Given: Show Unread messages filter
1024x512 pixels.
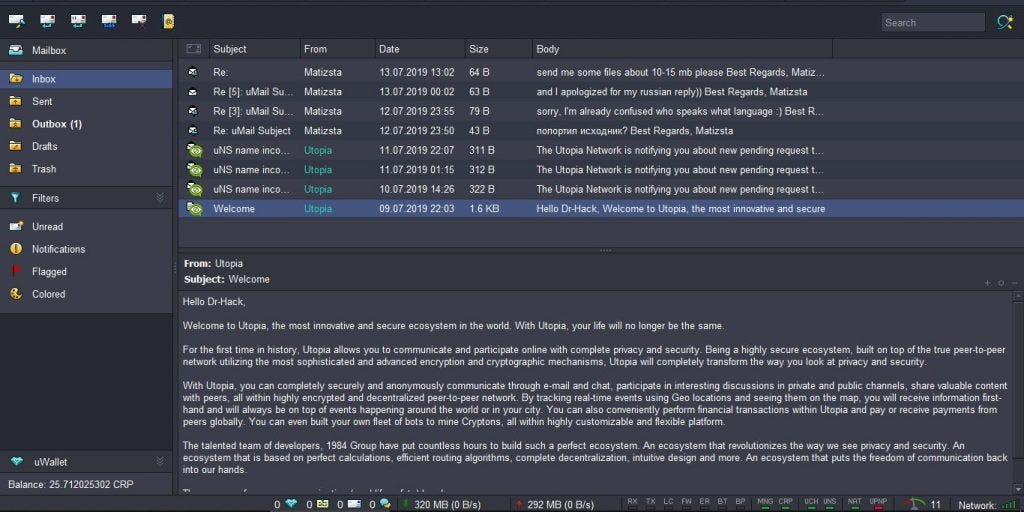Looking at the screenshot, I should point(86,227).
